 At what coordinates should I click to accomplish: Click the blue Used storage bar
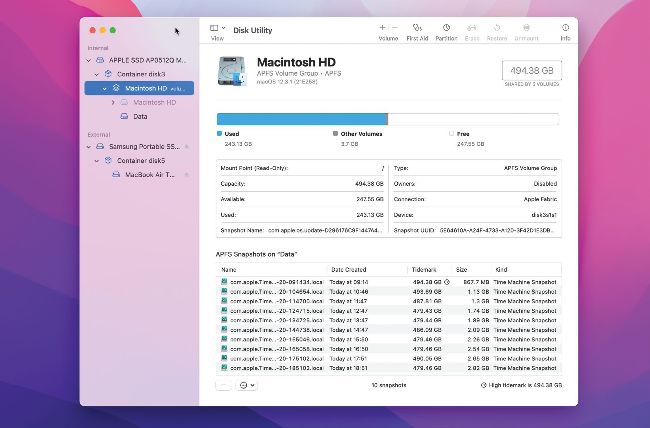(300, 120)
